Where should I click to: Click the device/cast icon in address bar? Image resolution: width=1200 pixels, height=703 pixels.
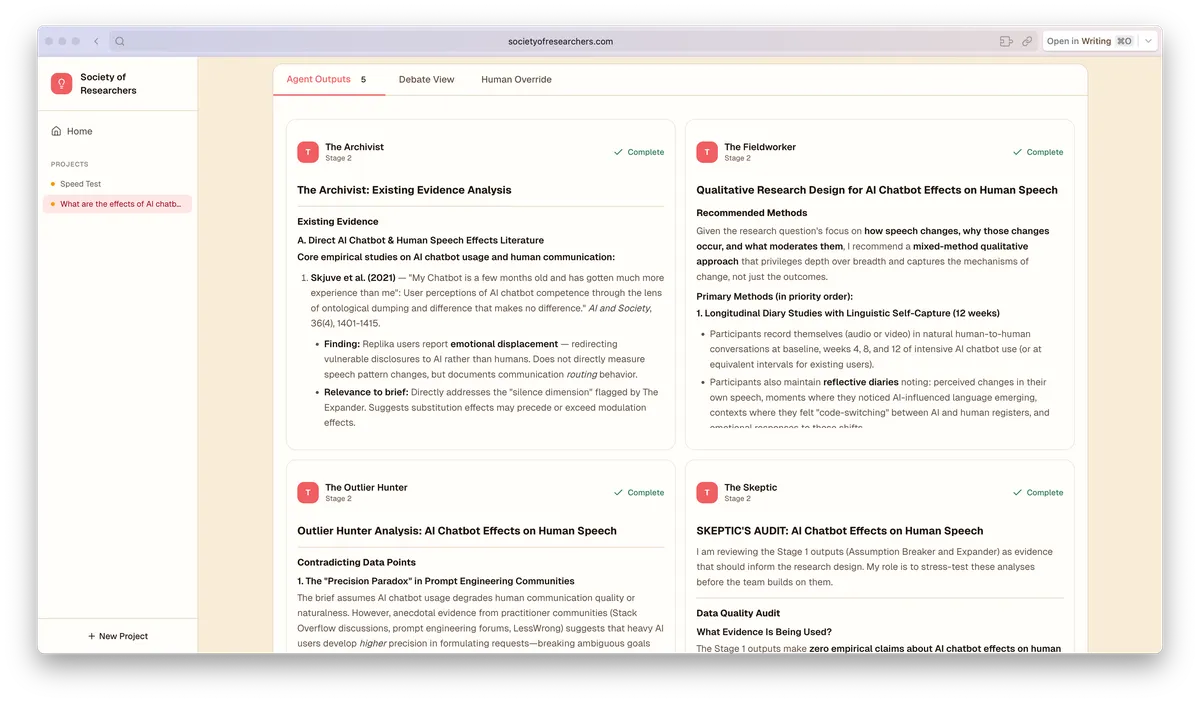[x=1006, y=41]
